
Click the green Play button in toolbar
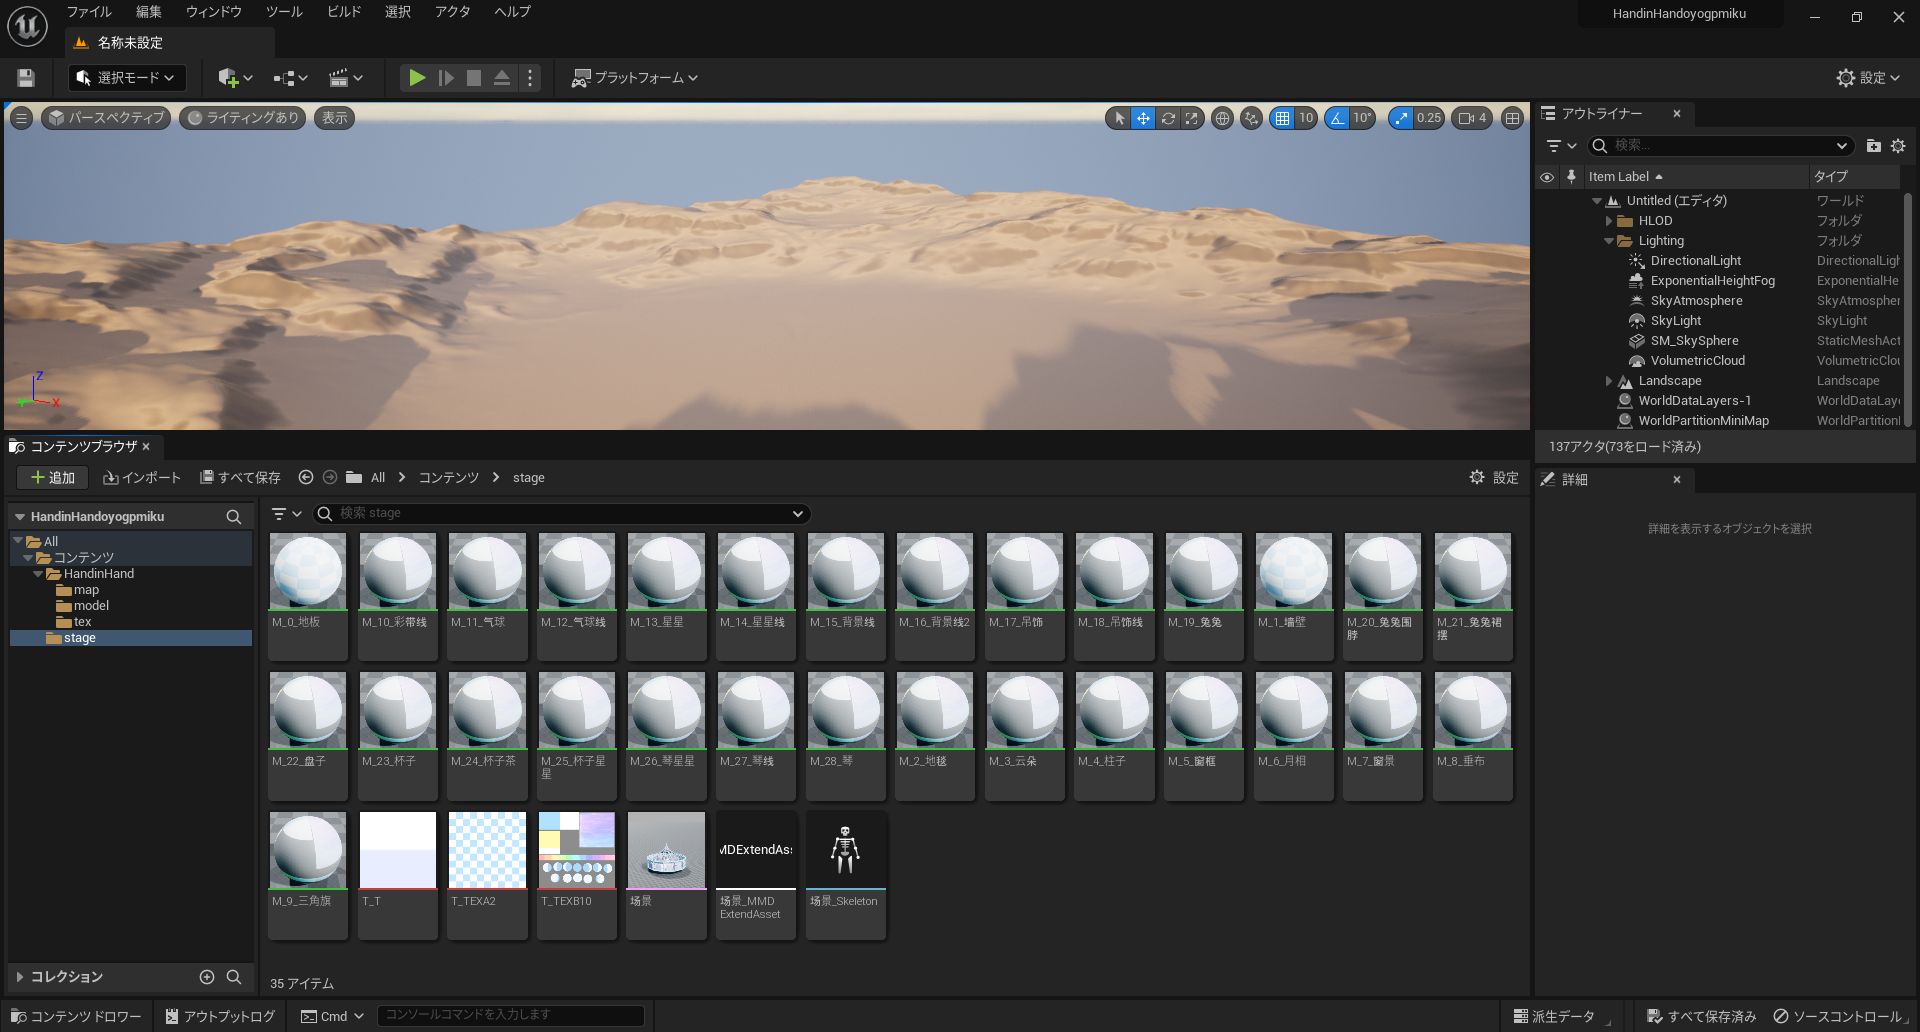[x=417, y=78]
